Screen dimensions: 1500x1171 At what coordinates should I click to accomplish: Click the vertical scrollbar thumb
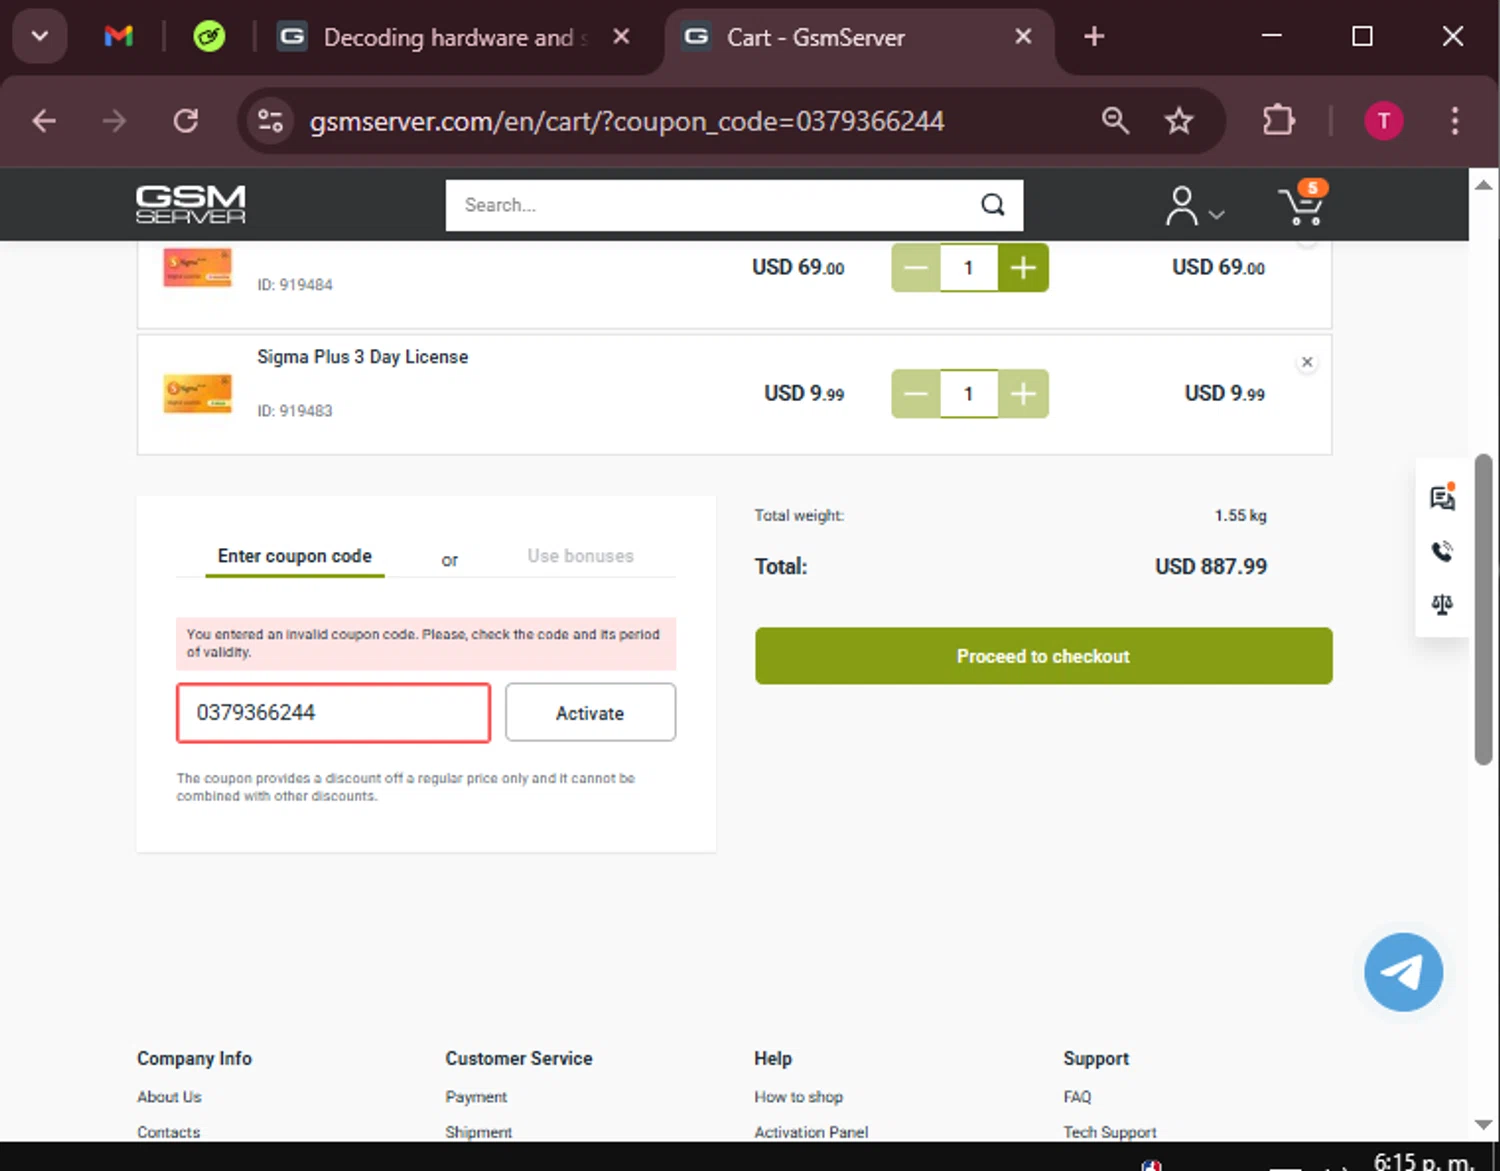pos(1484,610)
